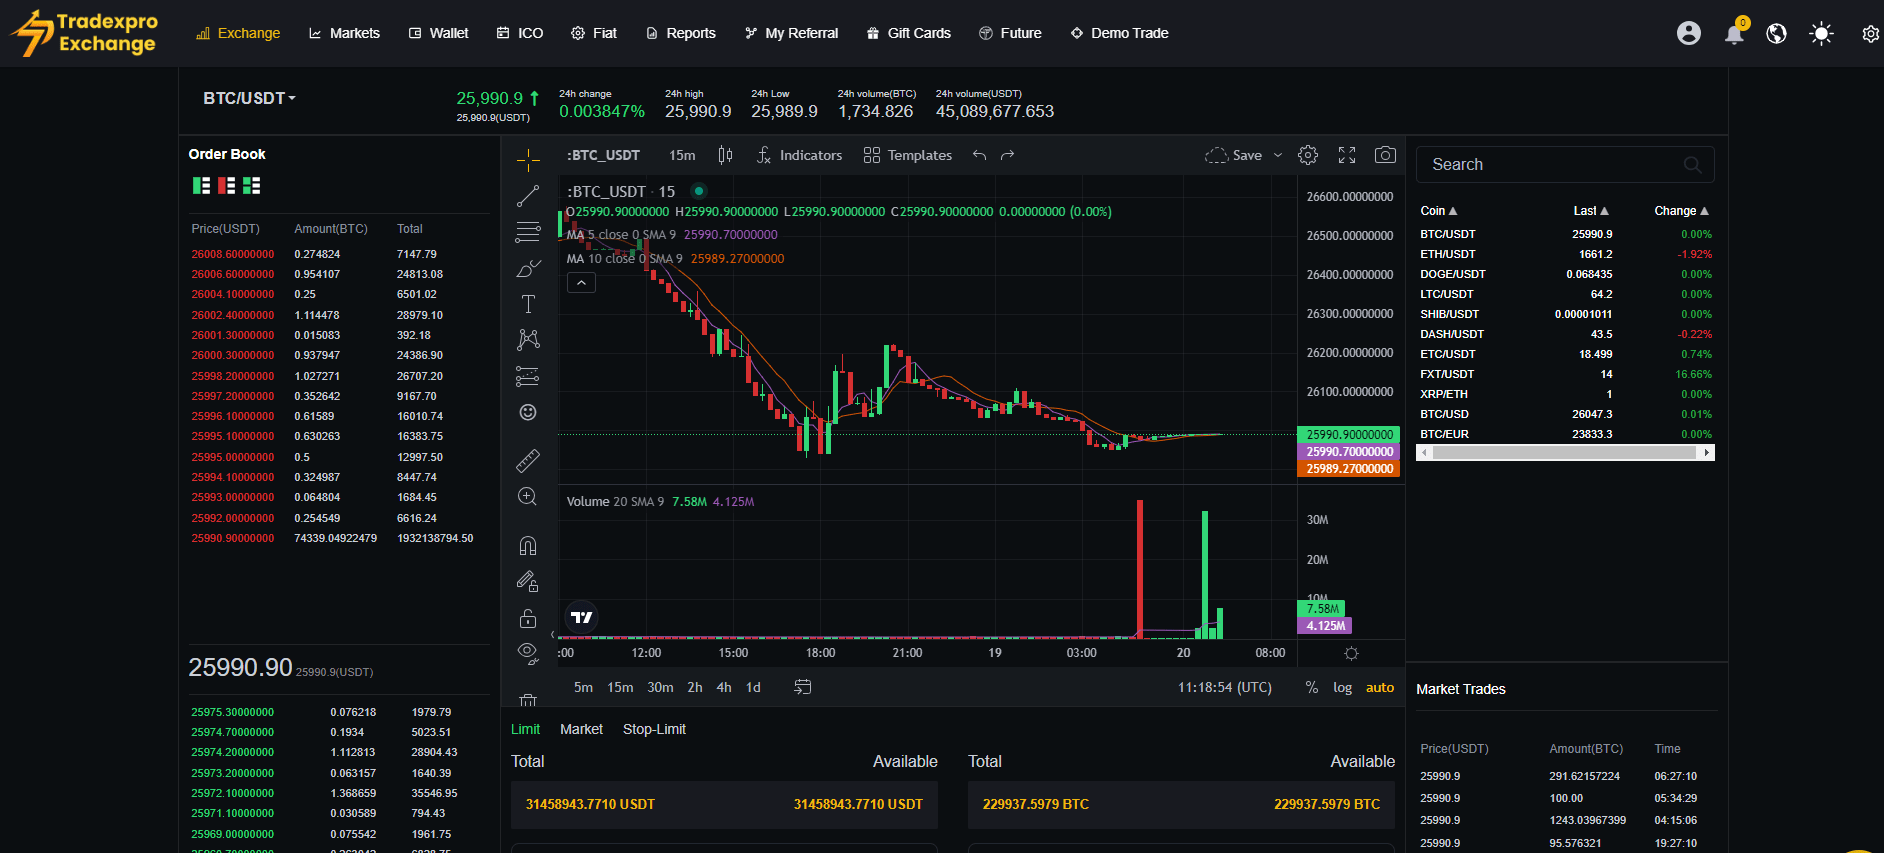This screenshot has width=1884, height=853.
Task: Open the user account profile icon
Action: pos(1689,33)
